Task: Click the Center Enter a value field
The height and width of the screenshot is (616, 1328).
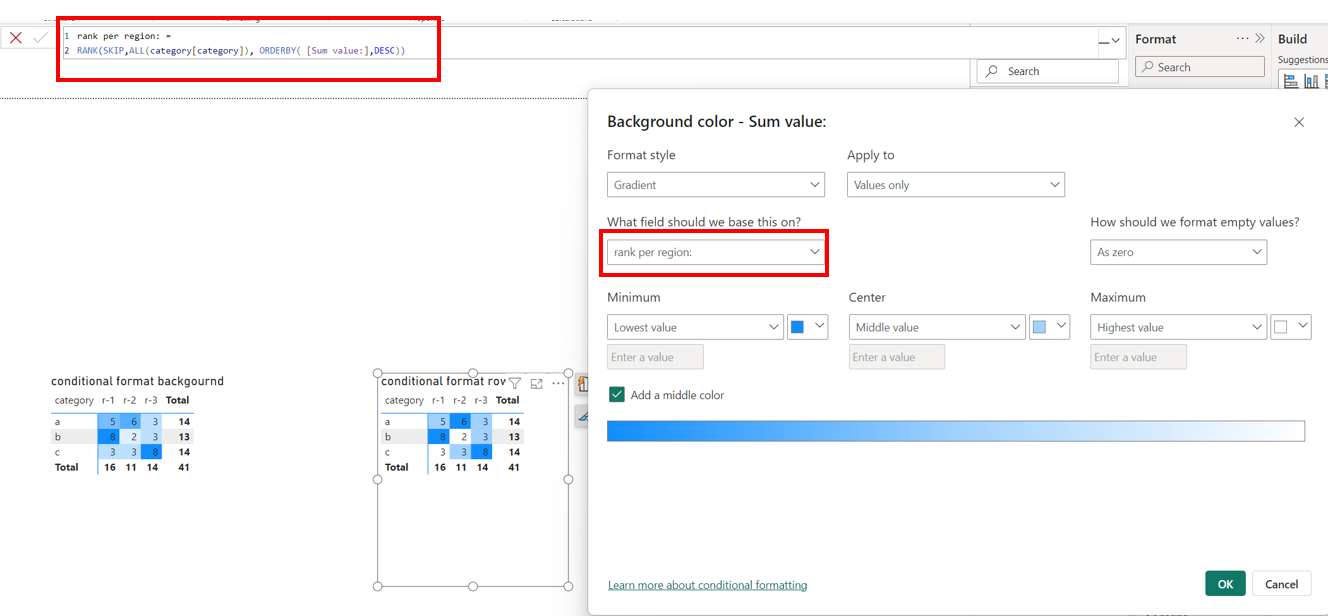Action: tap(897, 357)
